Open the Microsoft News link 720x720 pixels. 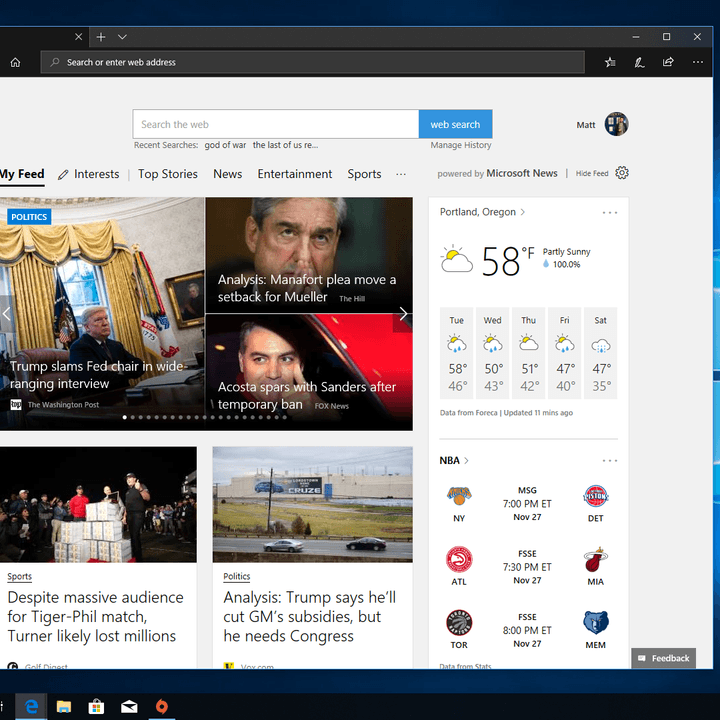(x=522, y=173)
